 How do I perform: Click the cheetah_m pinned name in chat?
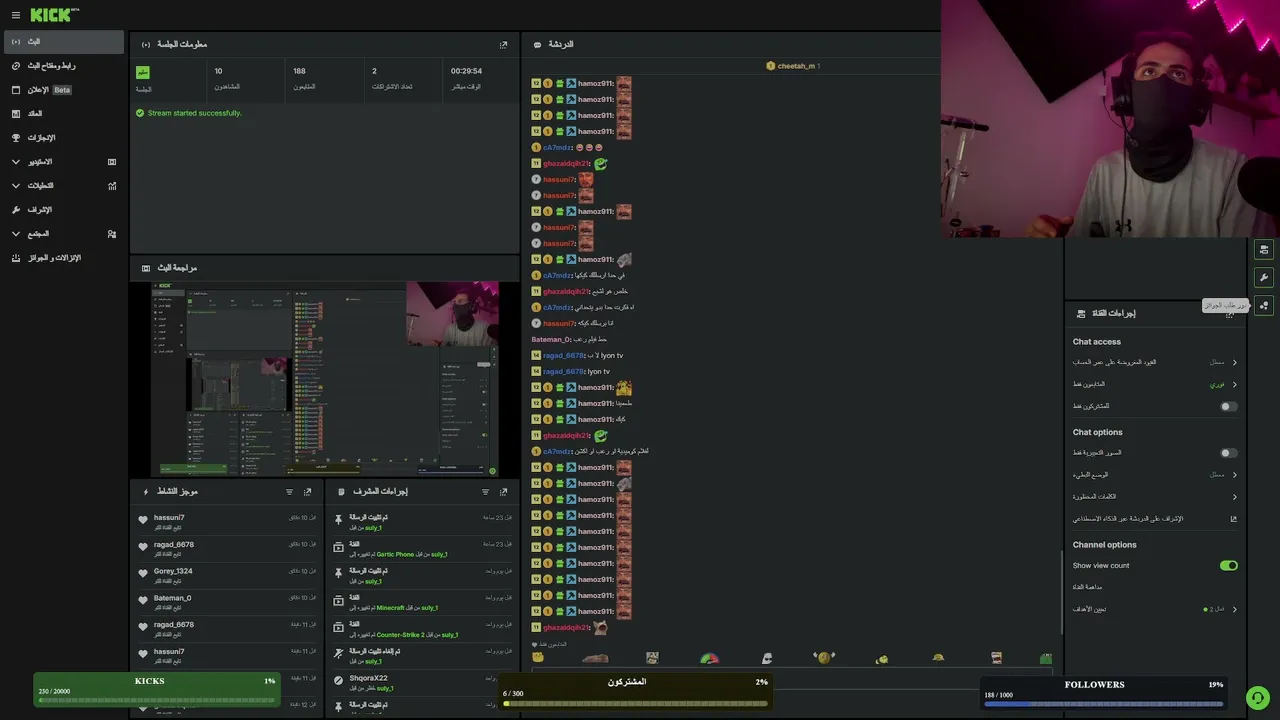[x=795, y=66]
